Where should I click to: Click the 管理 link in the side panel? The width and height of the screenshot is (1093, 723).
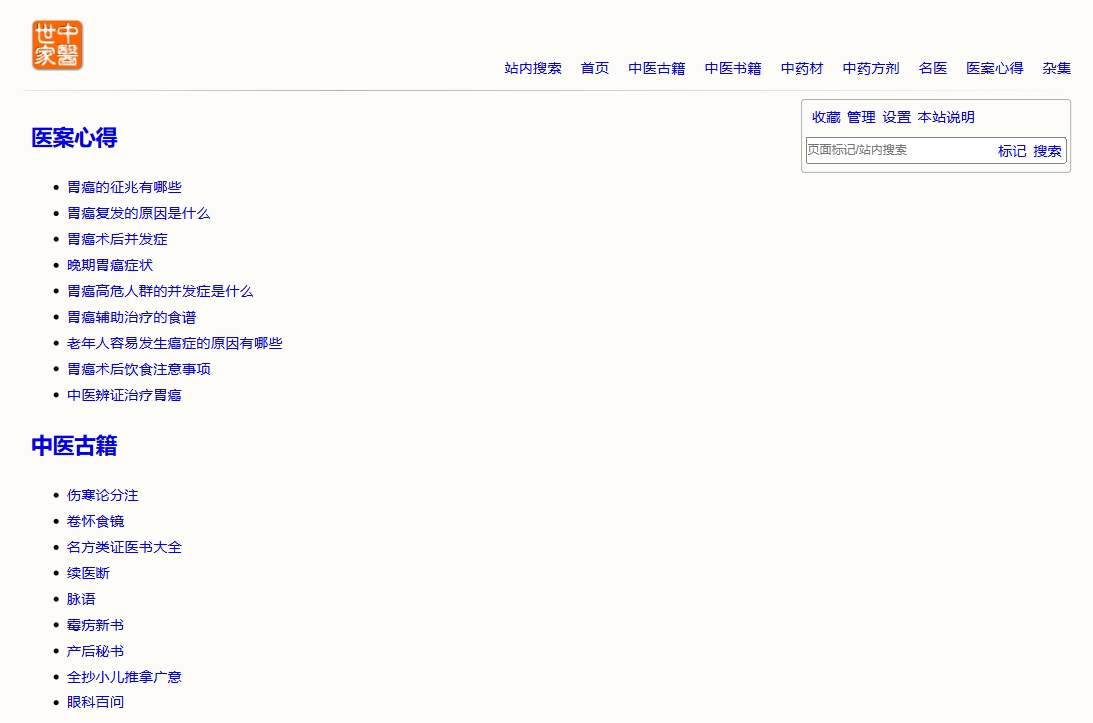861,117
